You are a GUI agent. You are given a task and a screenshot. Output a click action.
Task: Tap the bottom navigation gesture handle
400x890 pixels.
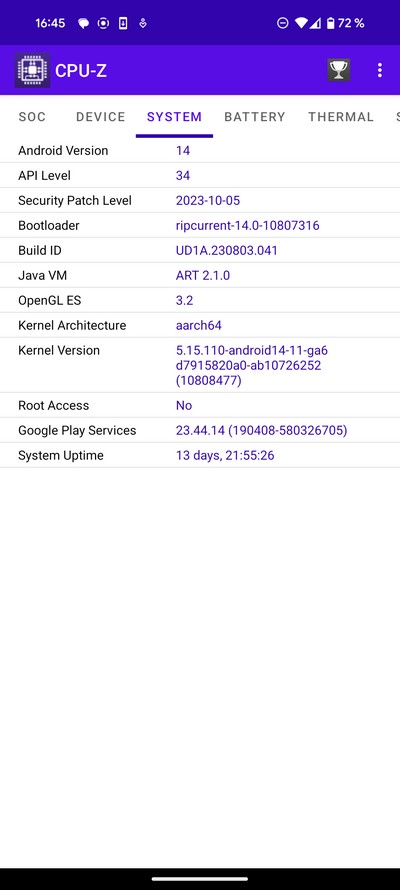[200, 879]
